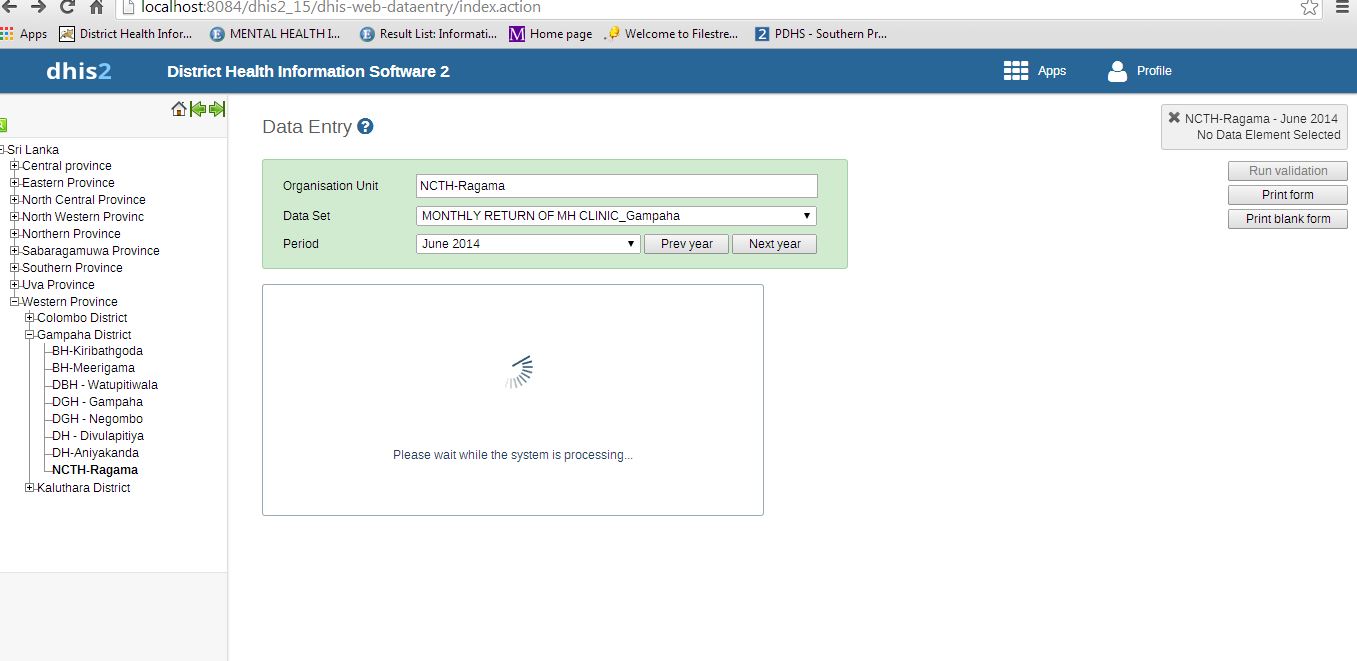Image resolution: width=1357 pixels, height=661 pixels.
Task: Open the MENTAL HEALTH I... bookmark
Action: (x=276, y=34)
